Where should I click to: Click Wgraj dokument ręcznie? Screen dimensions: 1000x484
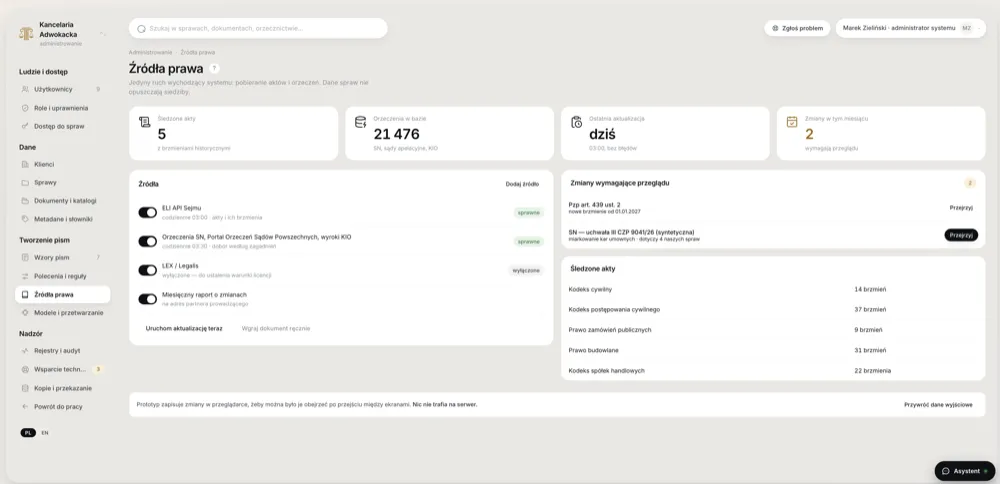click(x=276, y=328)
